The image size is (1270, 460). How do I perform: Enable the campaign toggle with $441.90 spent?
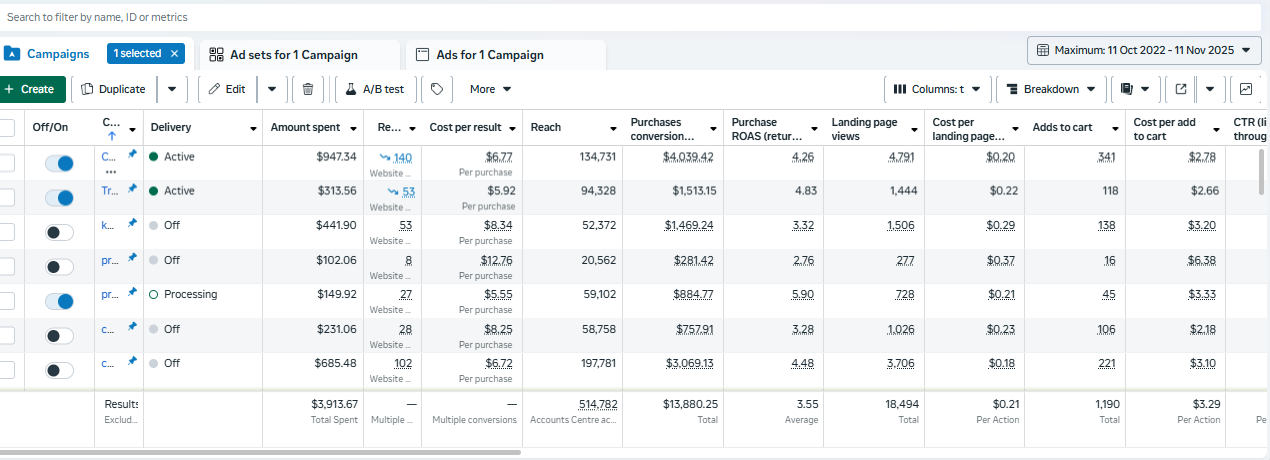point(60,232)
